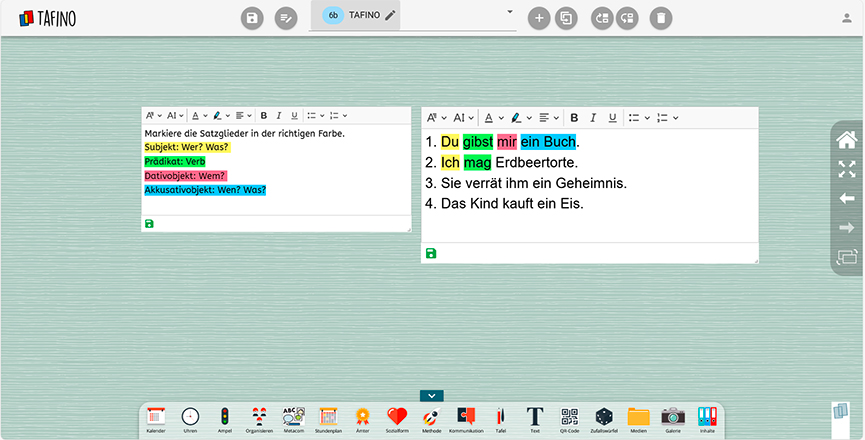Click the home icon in right sidebar
865x440 pixels.
point(846,140)
